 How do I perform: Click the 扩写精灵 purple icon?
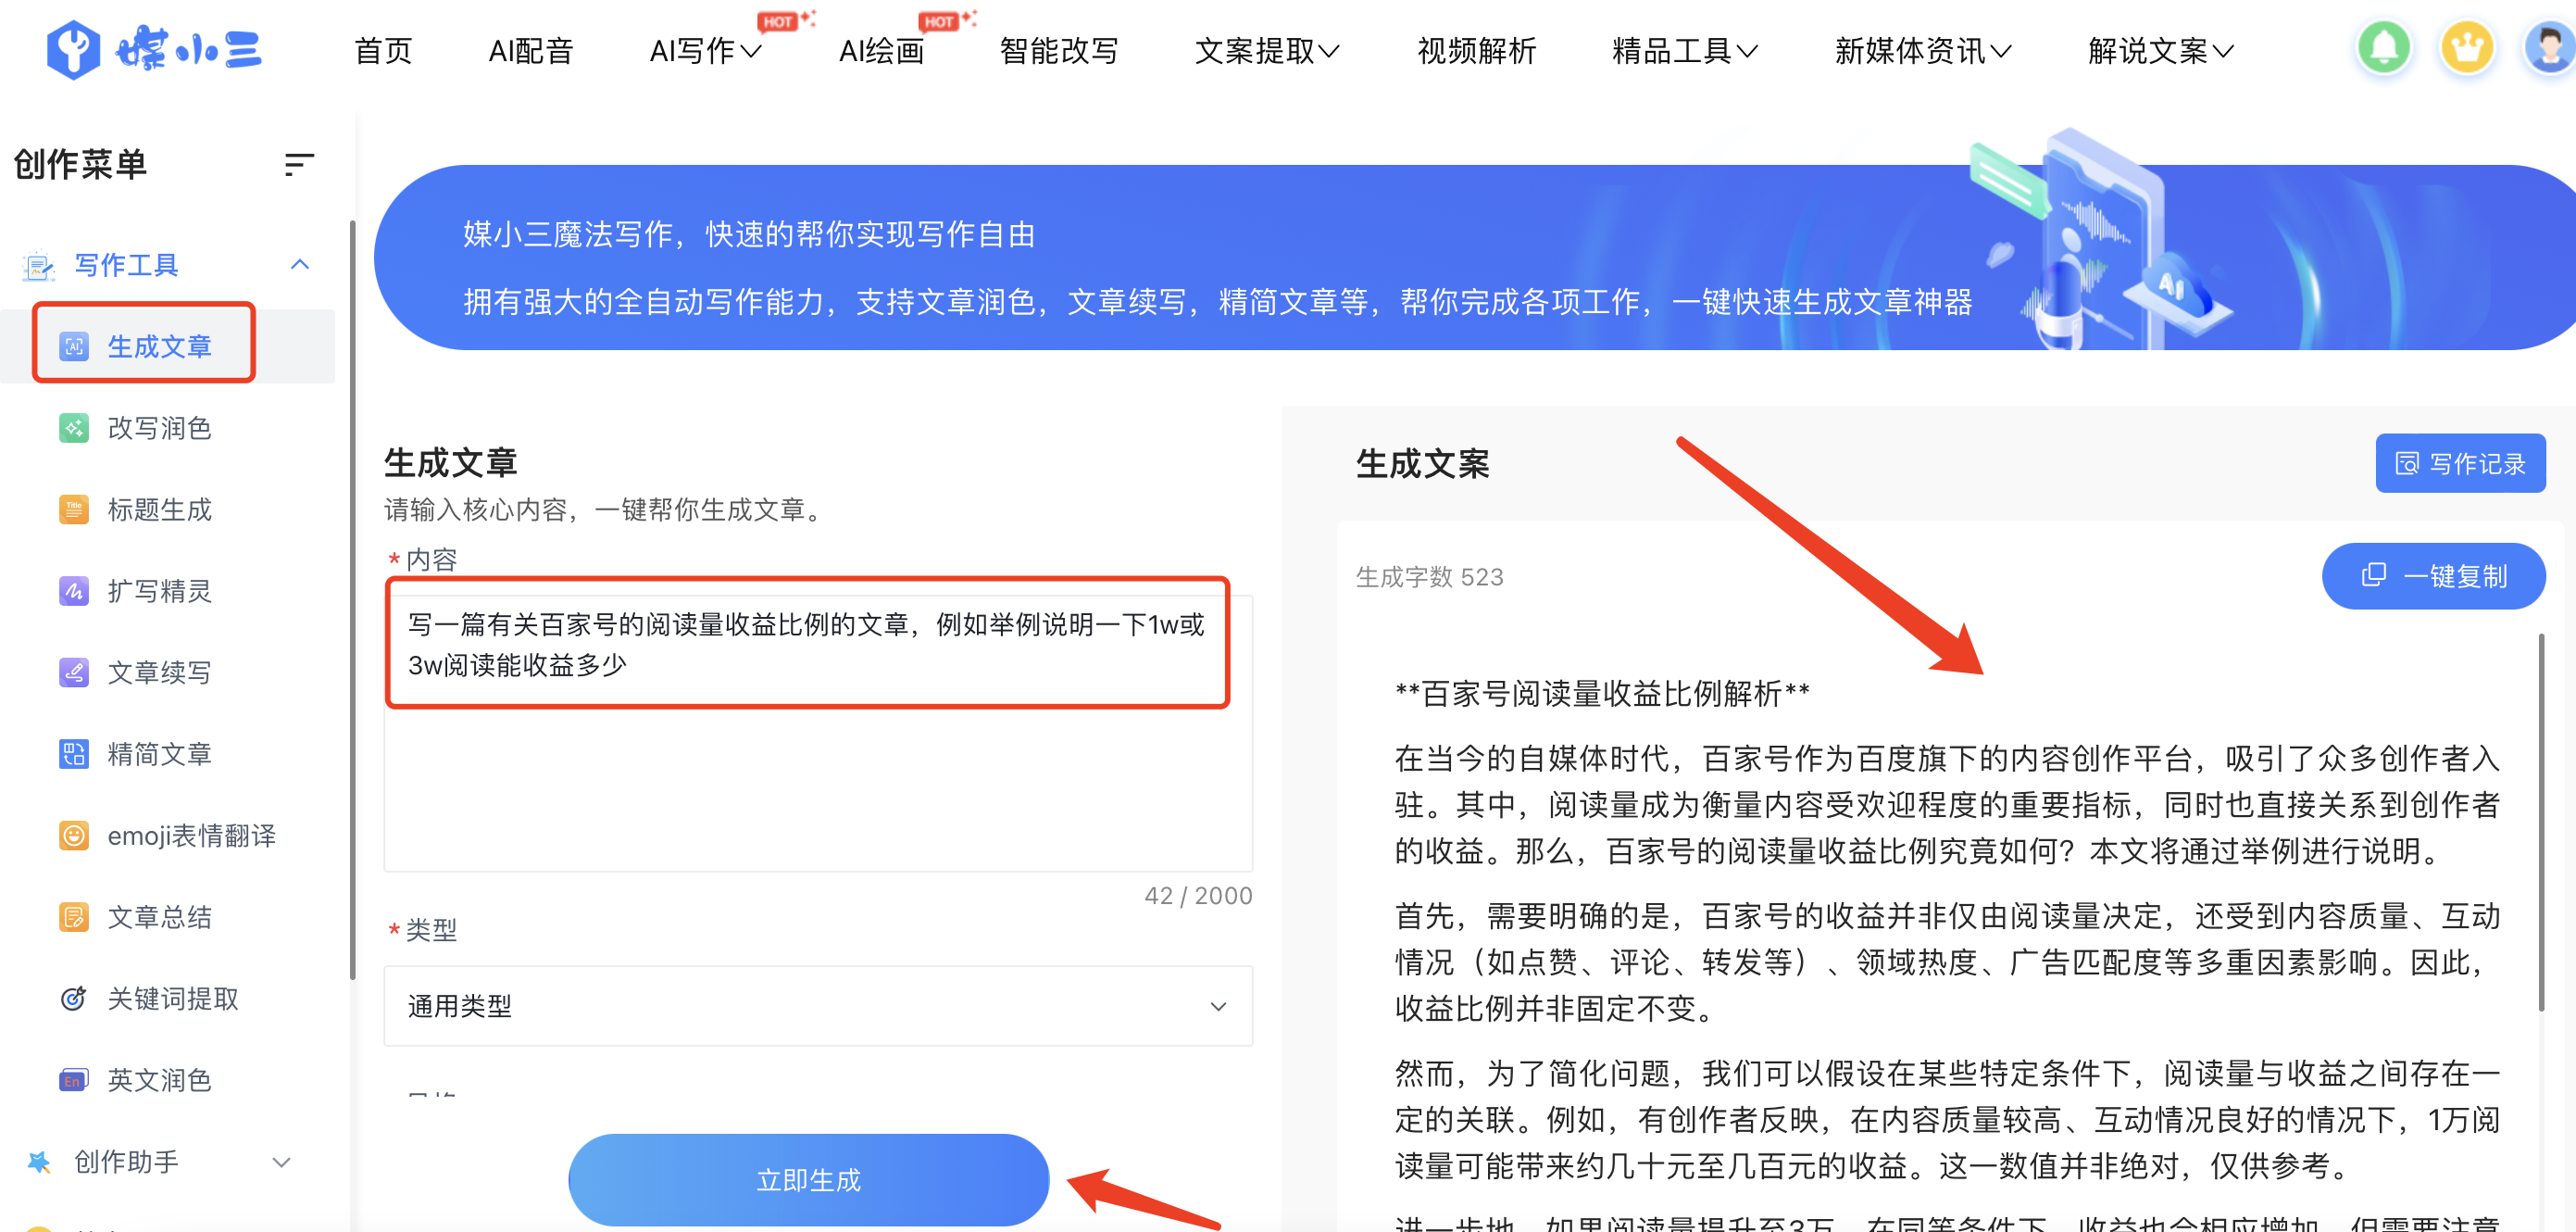[74, 591]
